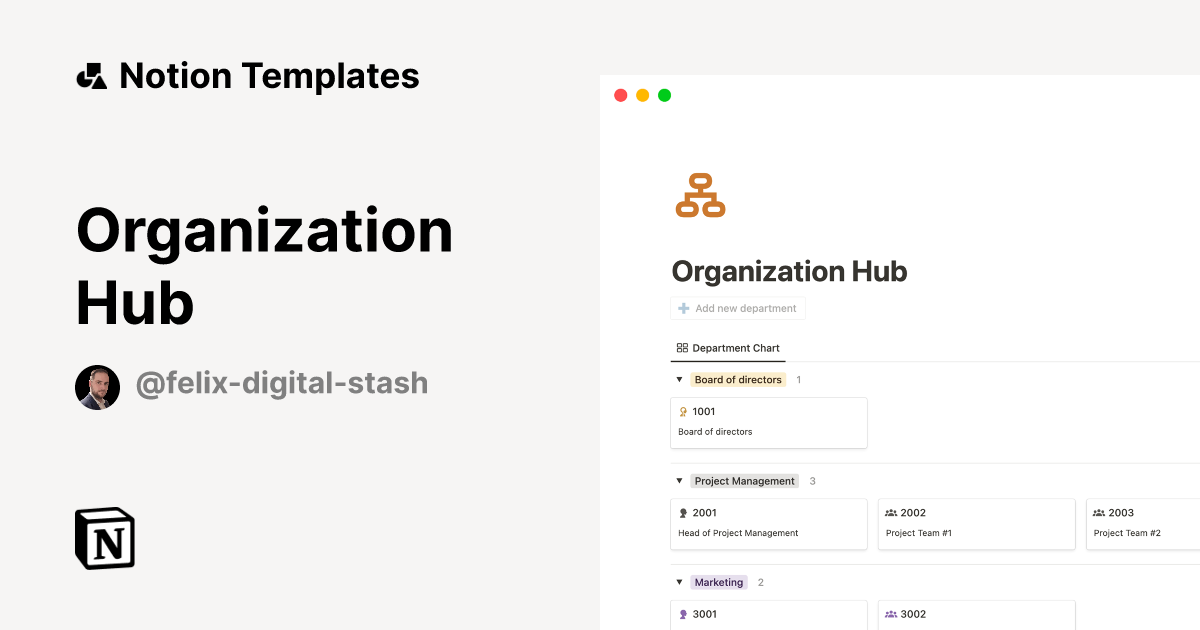The height and width of the screenshot is (630, 1200).
Task: Click the grid icon beside Department Chart
Action: 680,347
